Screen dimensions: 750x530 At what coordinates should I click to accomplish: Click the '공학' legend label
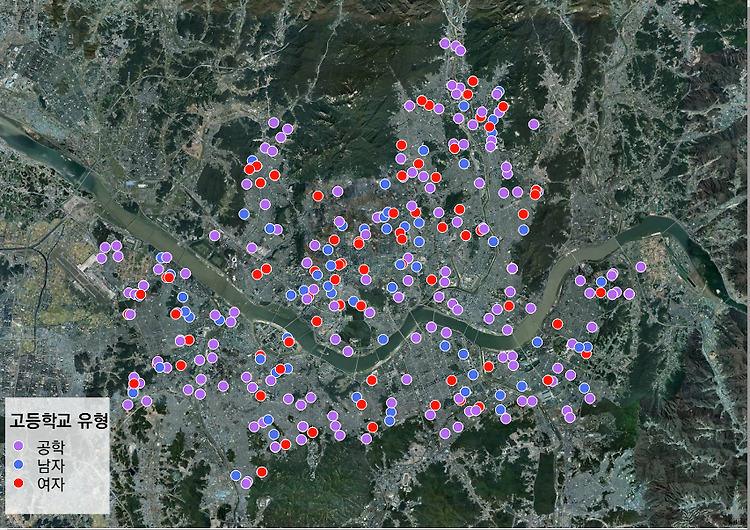click(x=50, y=447)
